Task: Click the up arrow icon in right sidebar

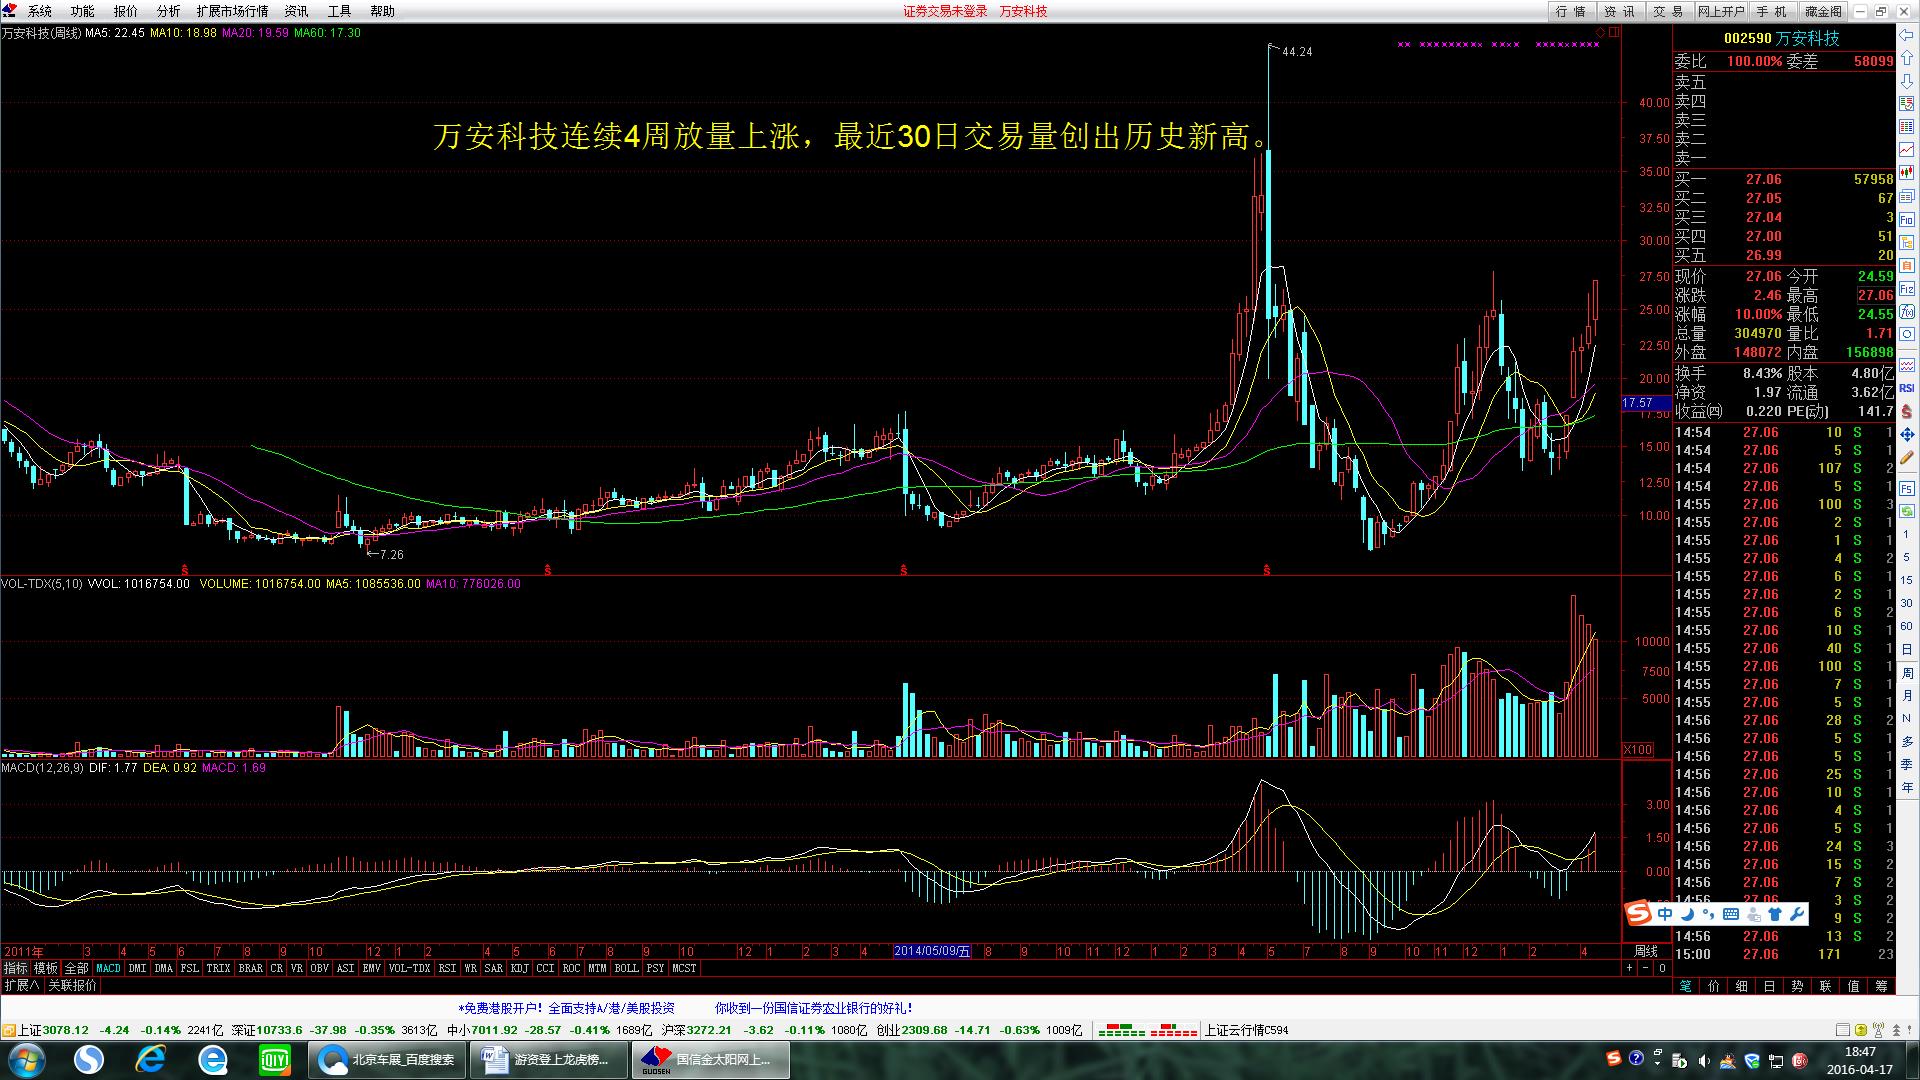Action: [1907, 58]
